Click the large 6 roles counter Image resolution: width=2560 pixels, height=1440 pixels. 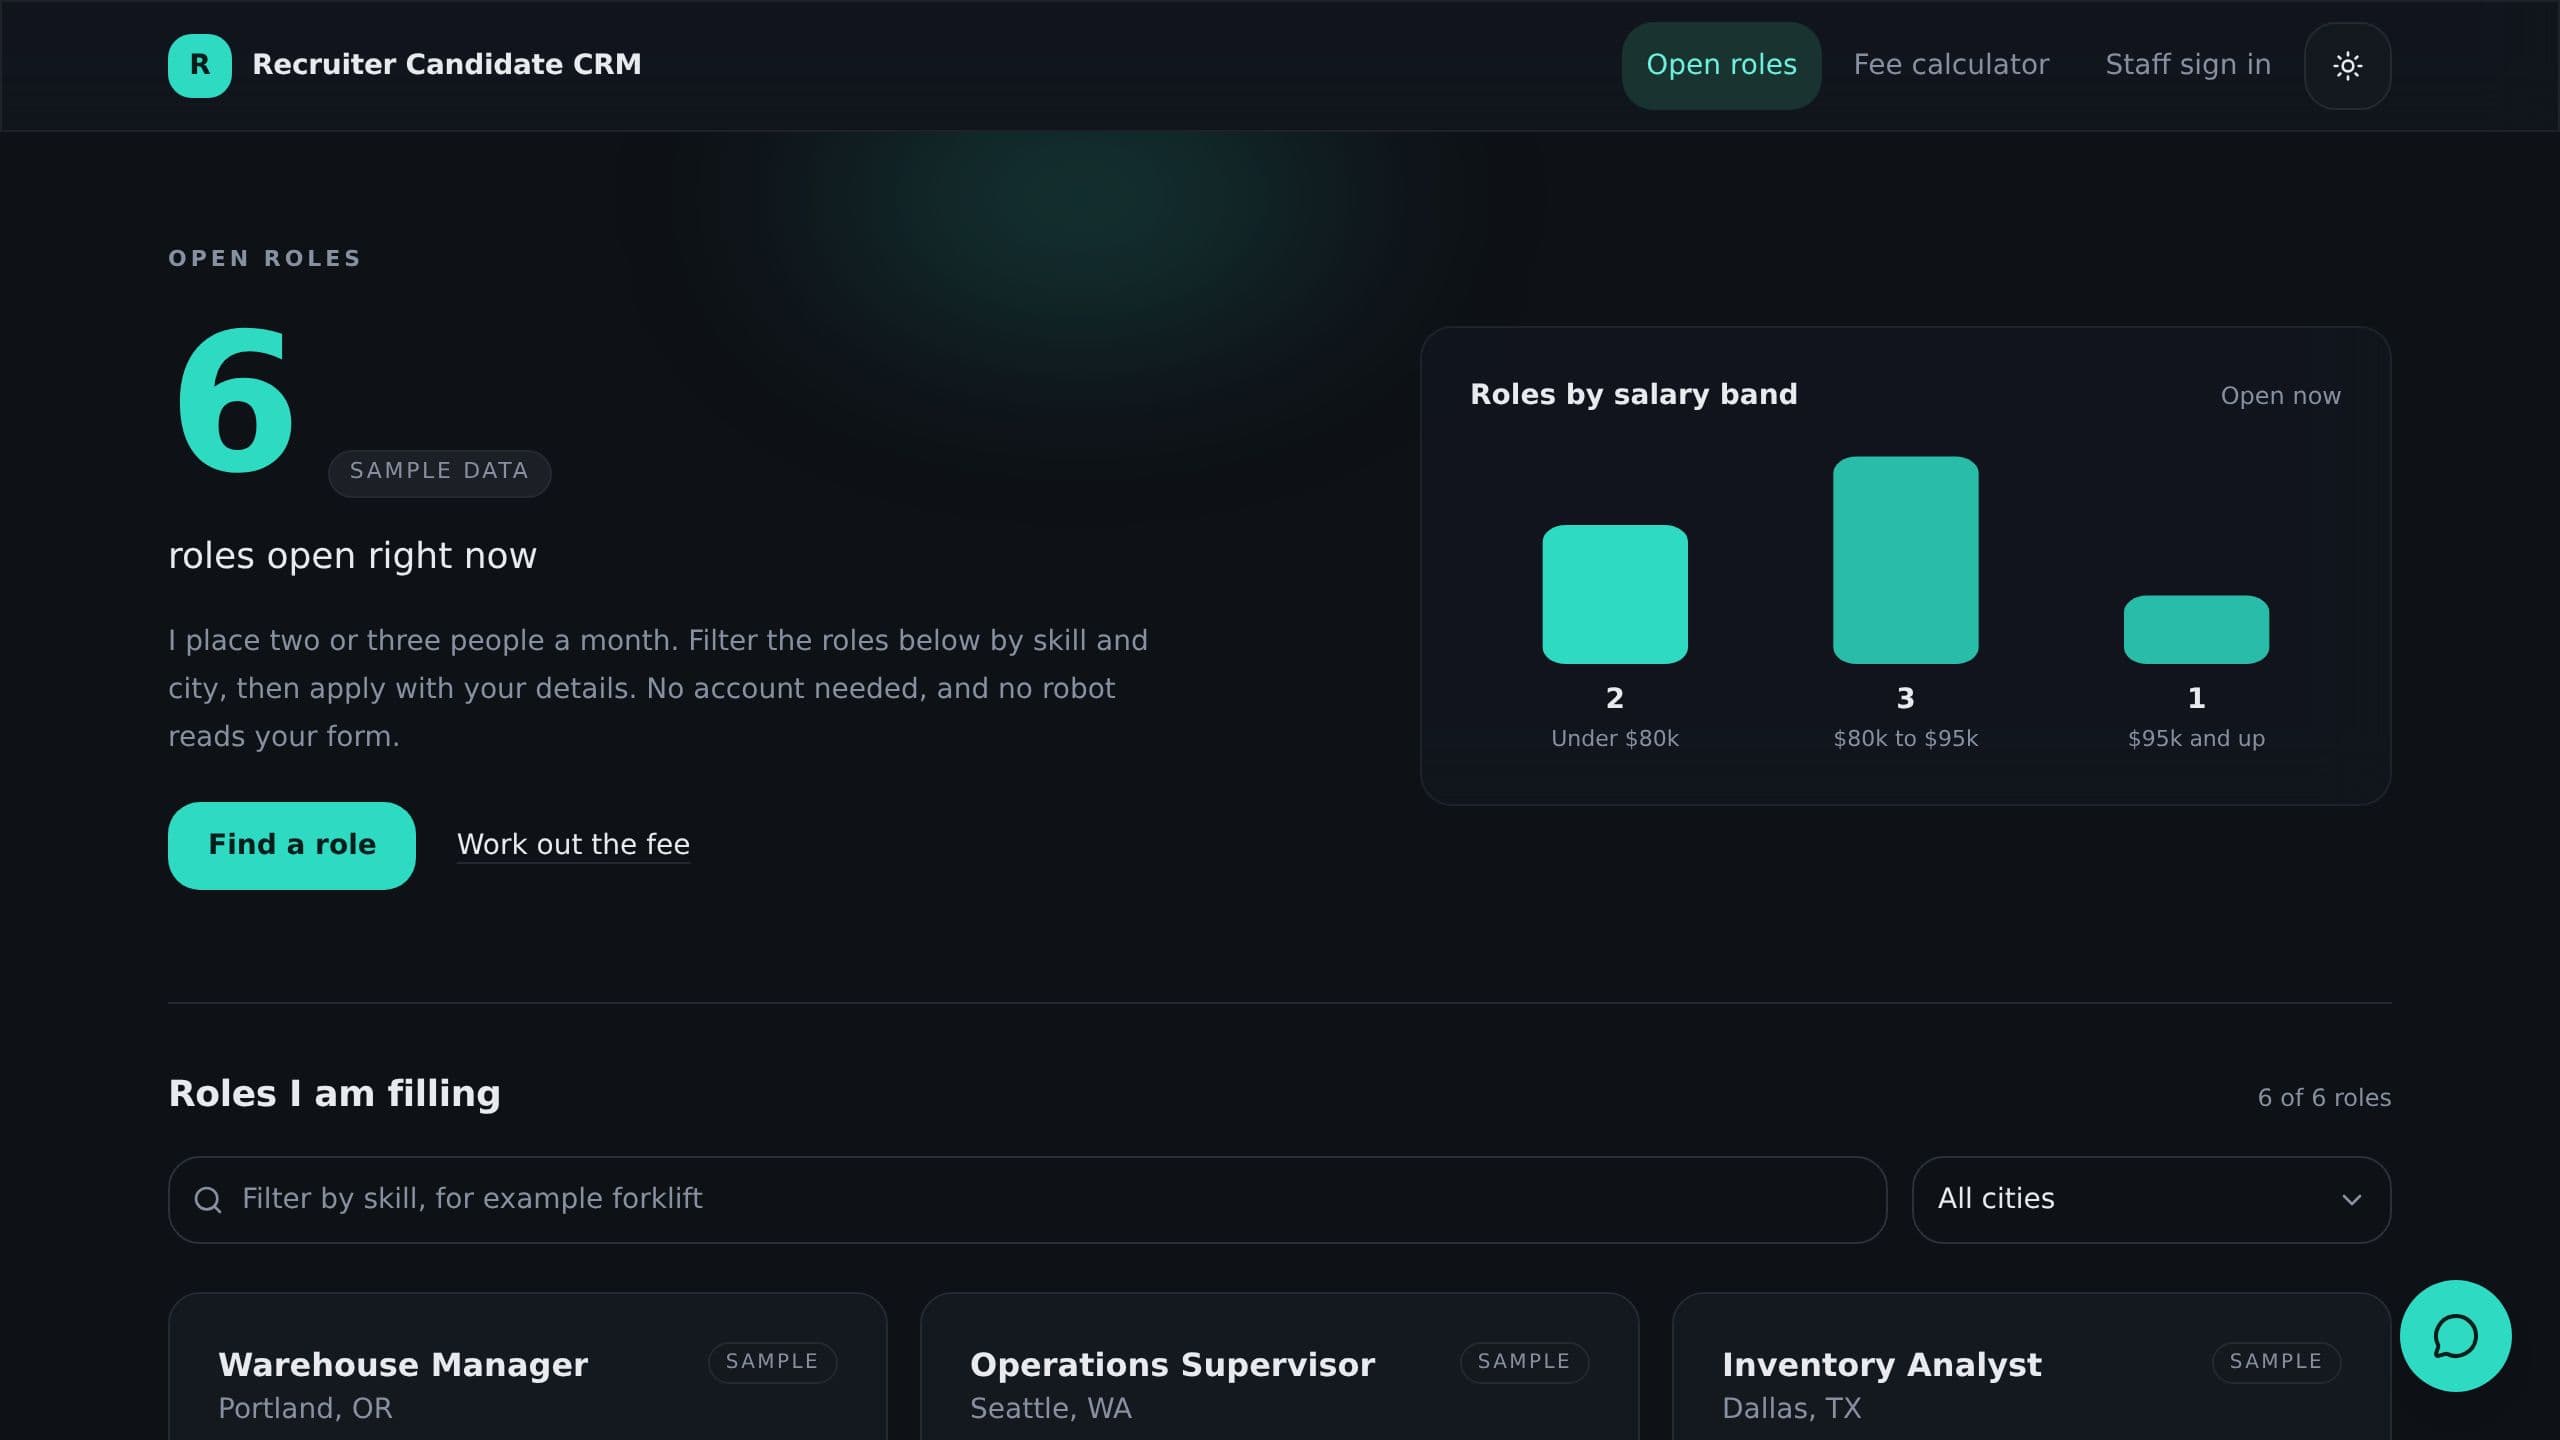click(x=235, y=402)
